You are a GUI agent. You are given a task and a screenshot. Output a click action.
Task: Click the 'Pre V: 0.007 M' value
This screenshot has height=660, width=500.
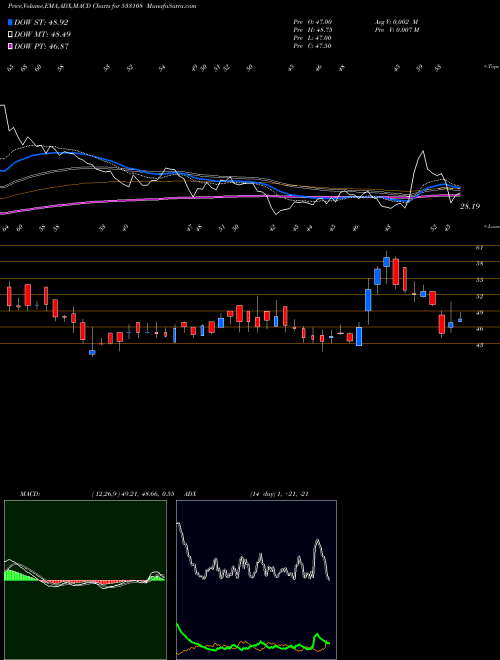pos(397,30)
